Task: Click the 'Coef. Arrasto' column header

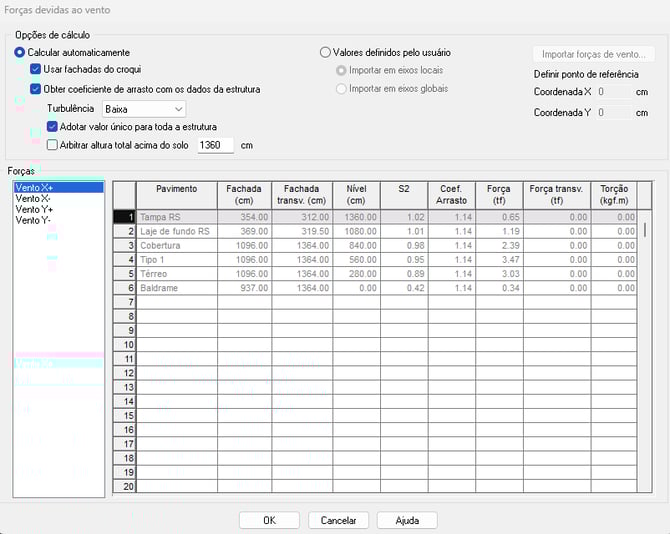Action: 449,194
